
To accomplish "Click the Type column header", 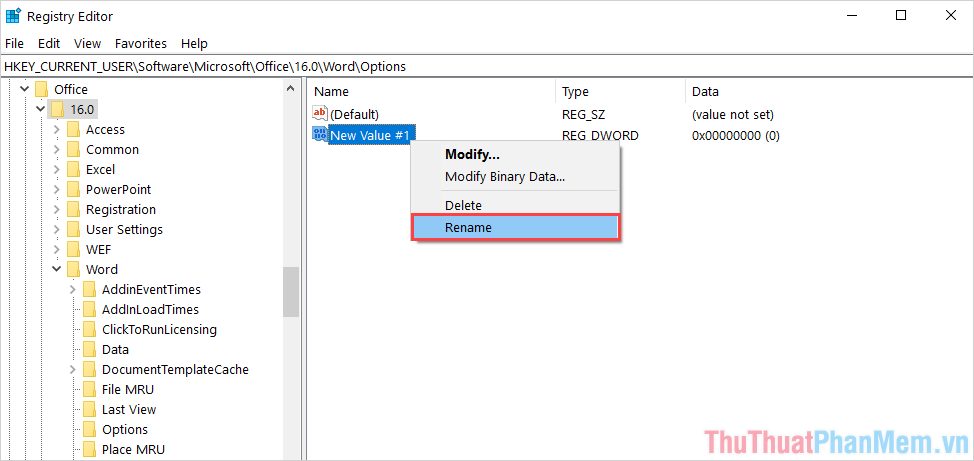I will [x=620, y=91].
